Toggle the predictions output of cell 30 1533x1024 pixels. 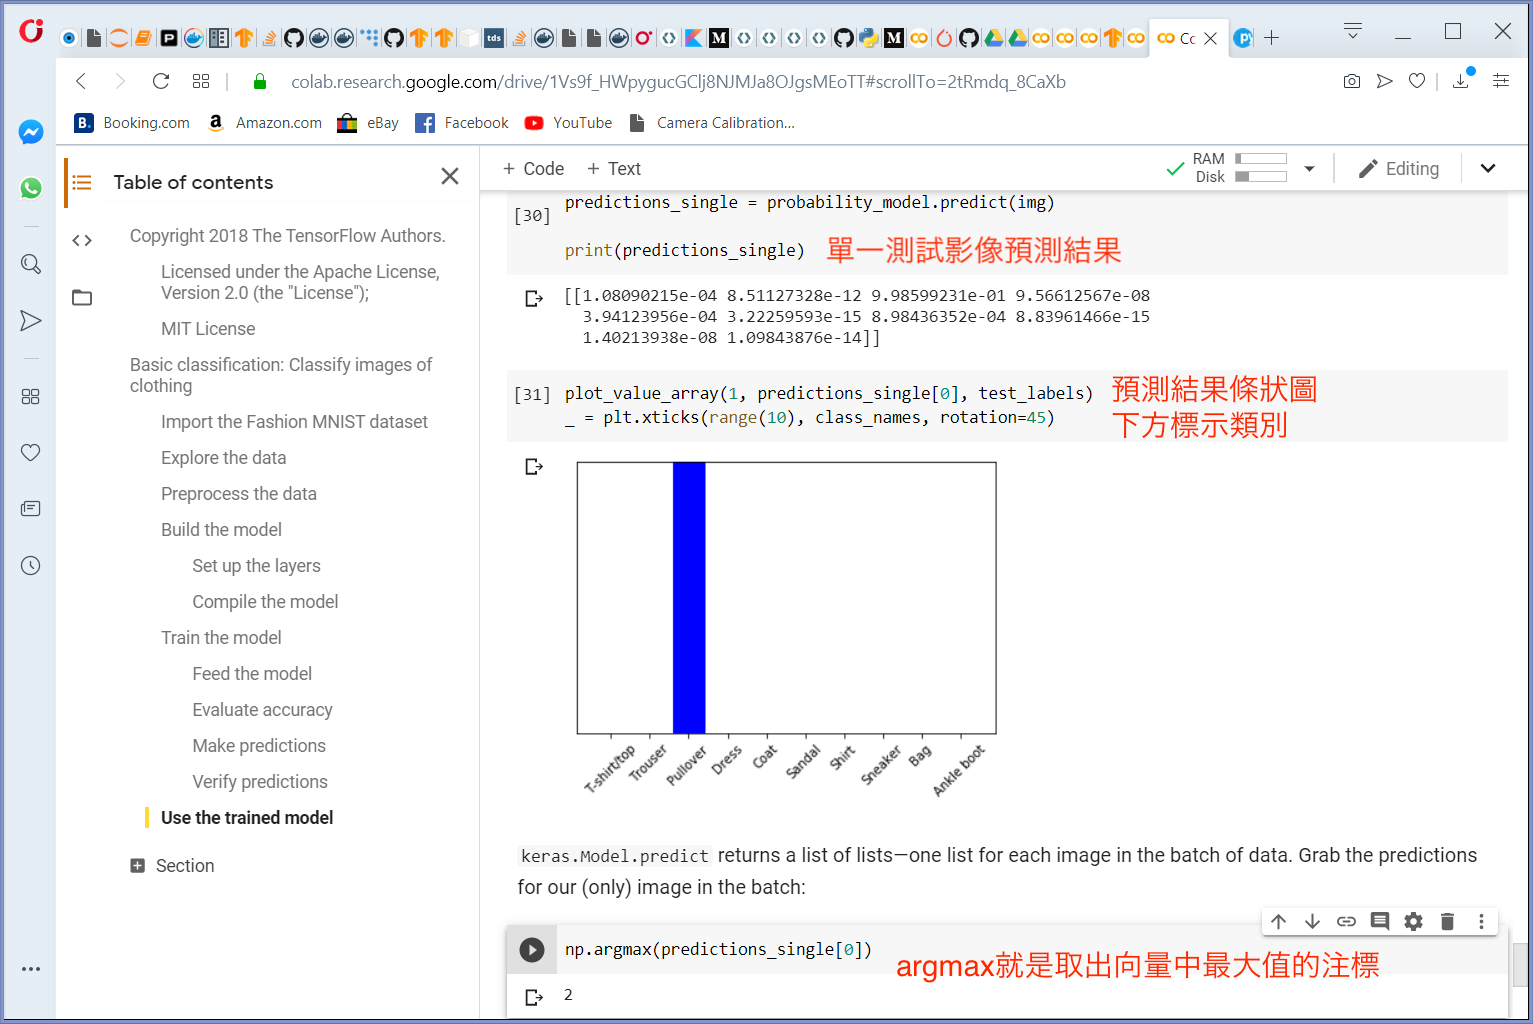click(x=534, y=299)
